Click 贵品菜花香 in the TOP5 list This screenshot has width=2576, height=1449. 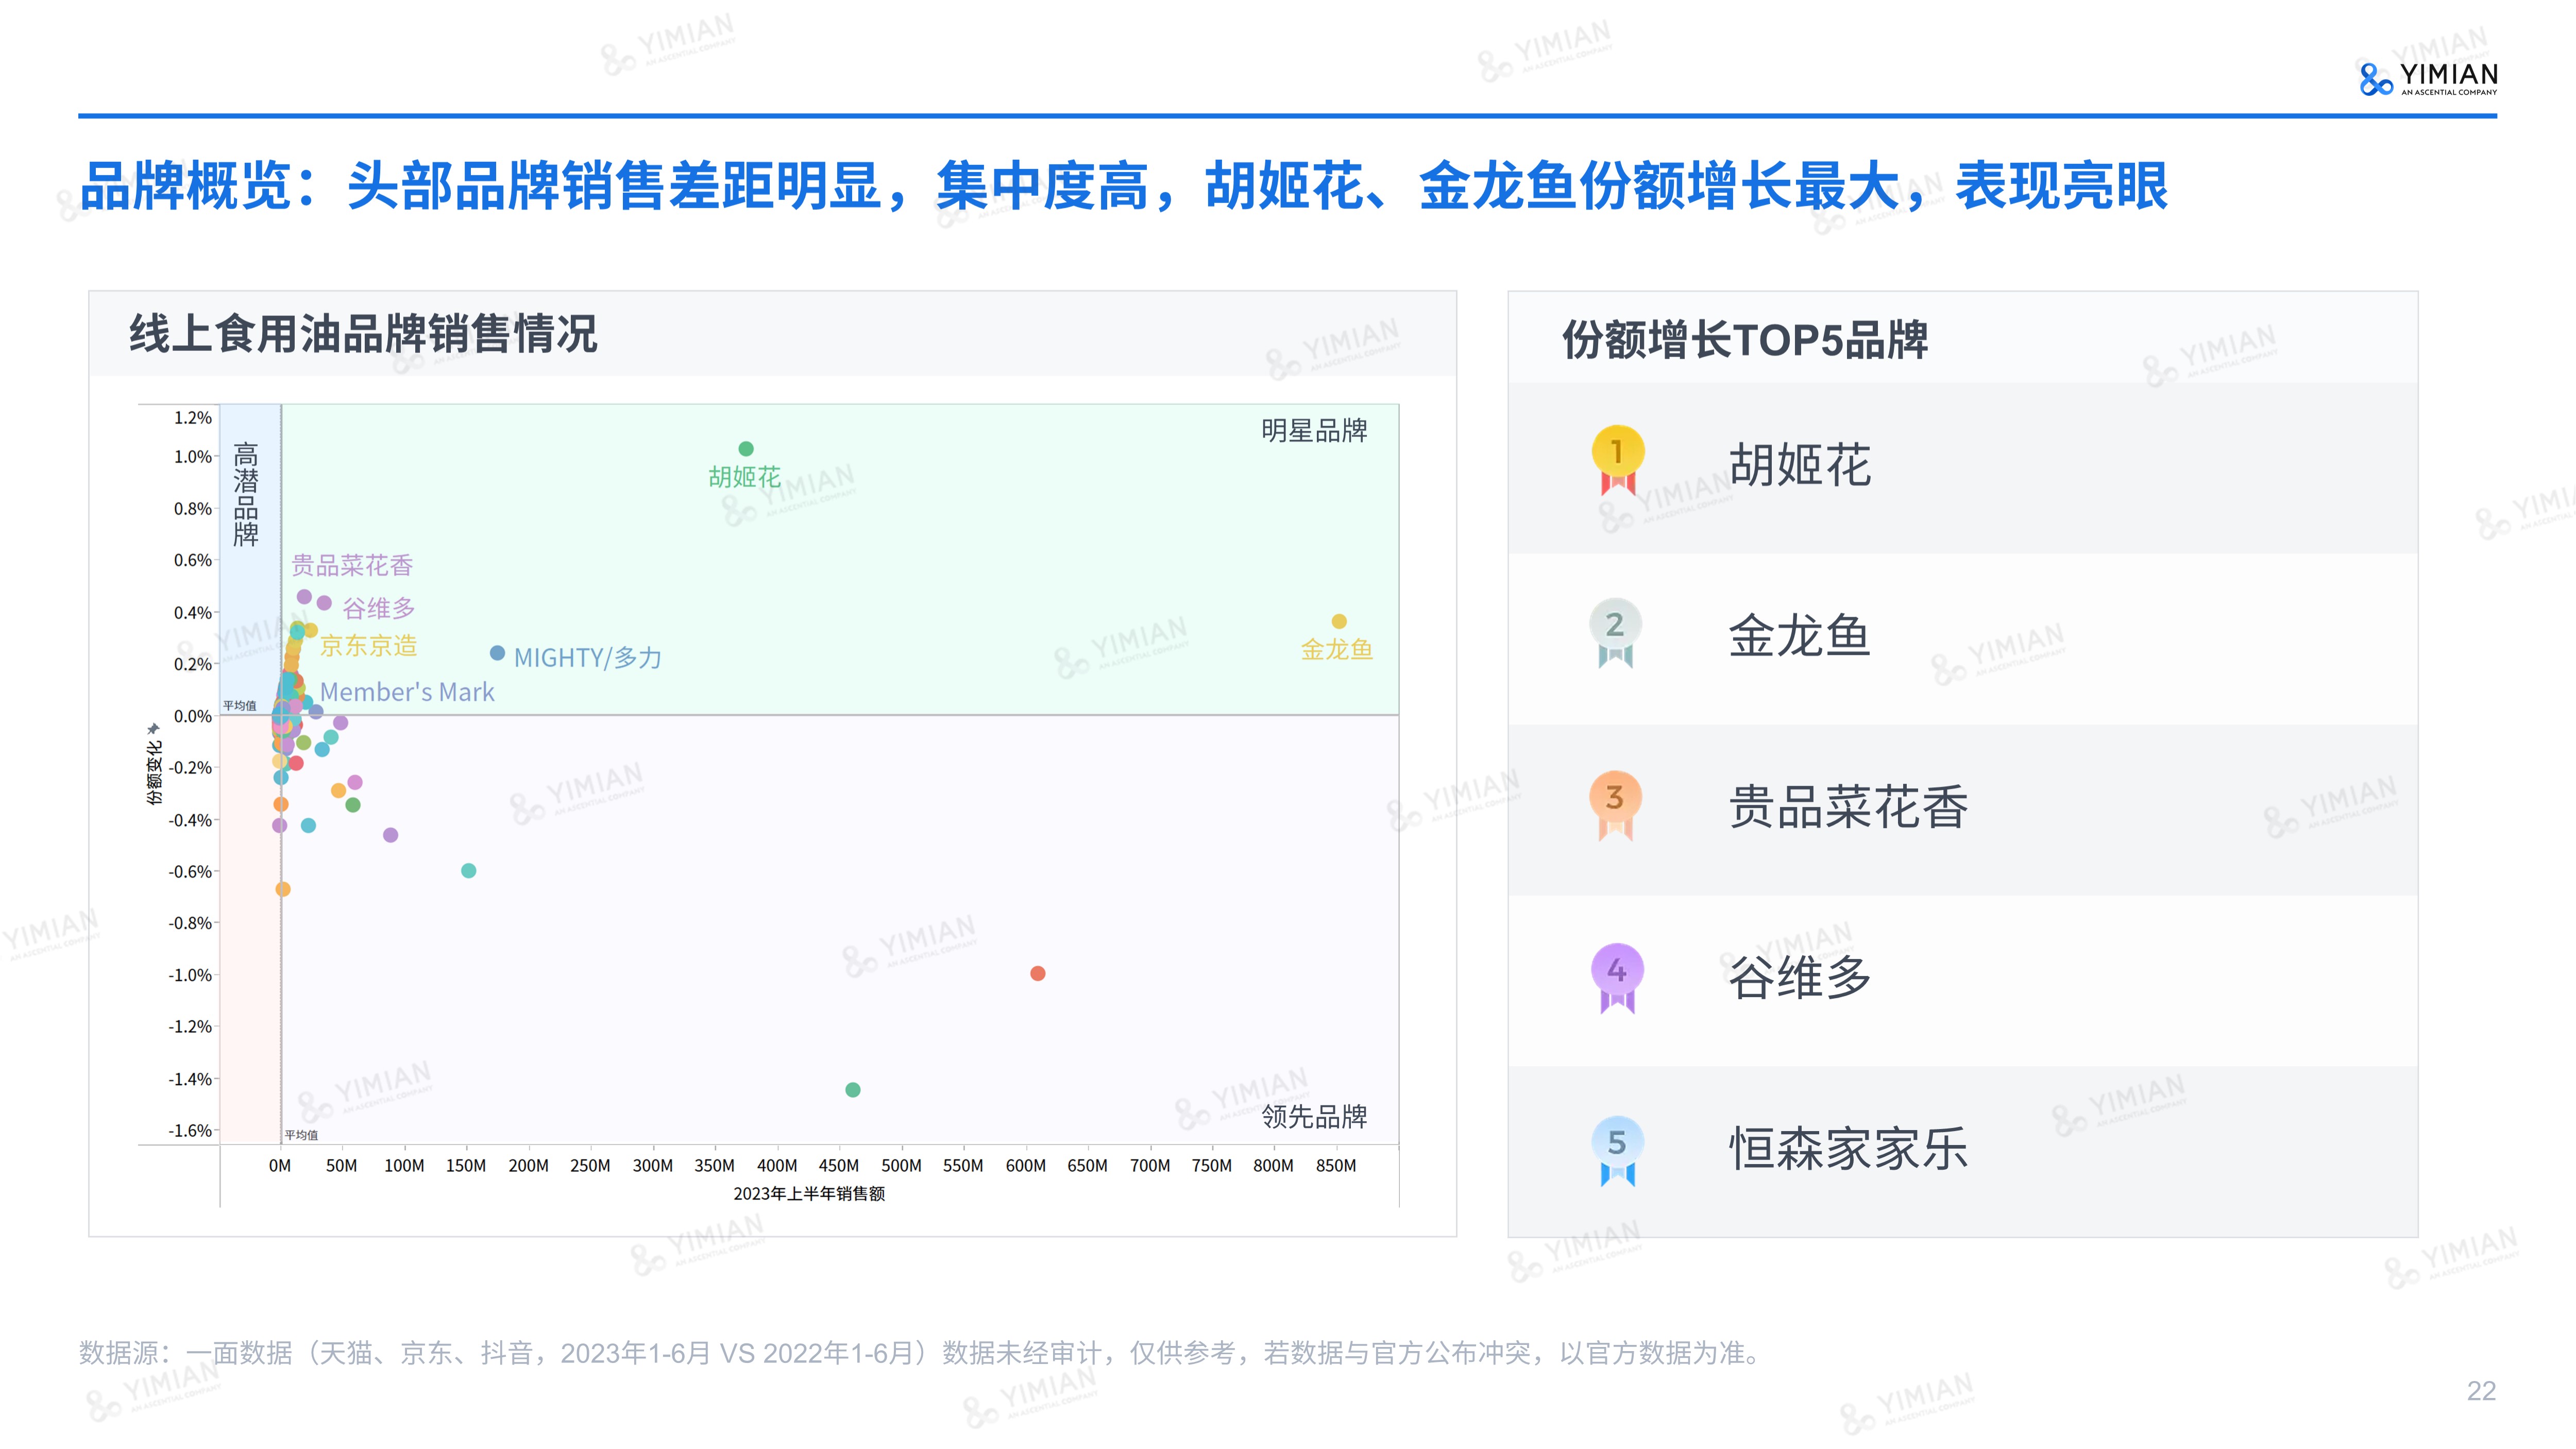[x=1848, y=806]
